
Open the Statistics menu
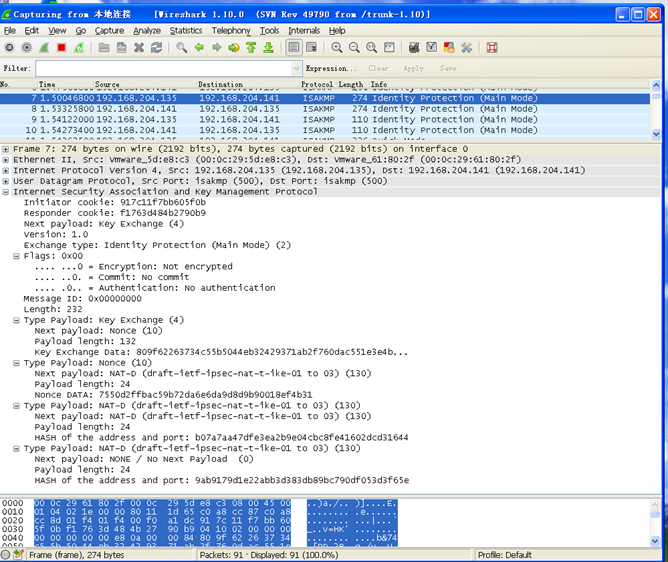pyautogui.click(x=186, y=31)
